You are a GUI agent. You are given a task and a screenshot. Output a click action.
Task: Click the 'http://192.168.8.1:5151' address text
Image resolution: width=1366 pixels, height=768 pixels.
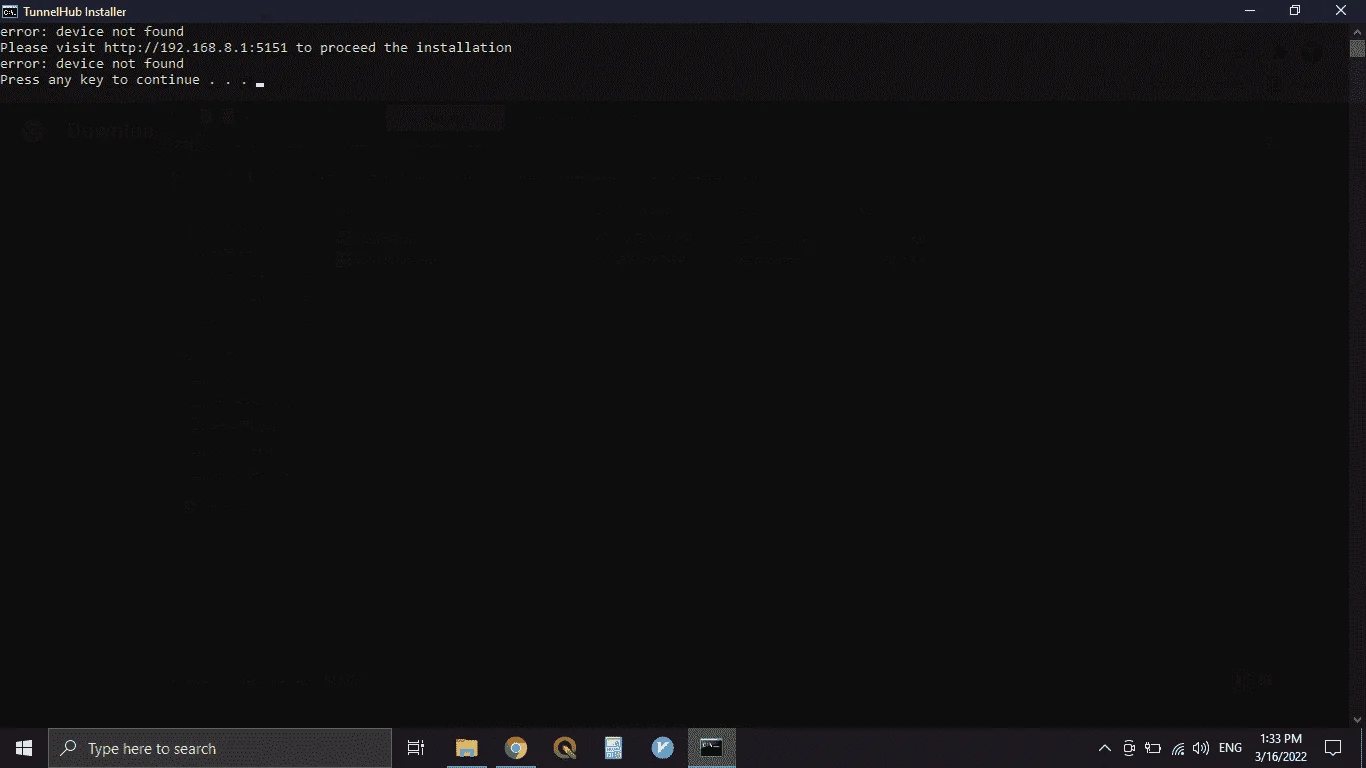[196, 48]
